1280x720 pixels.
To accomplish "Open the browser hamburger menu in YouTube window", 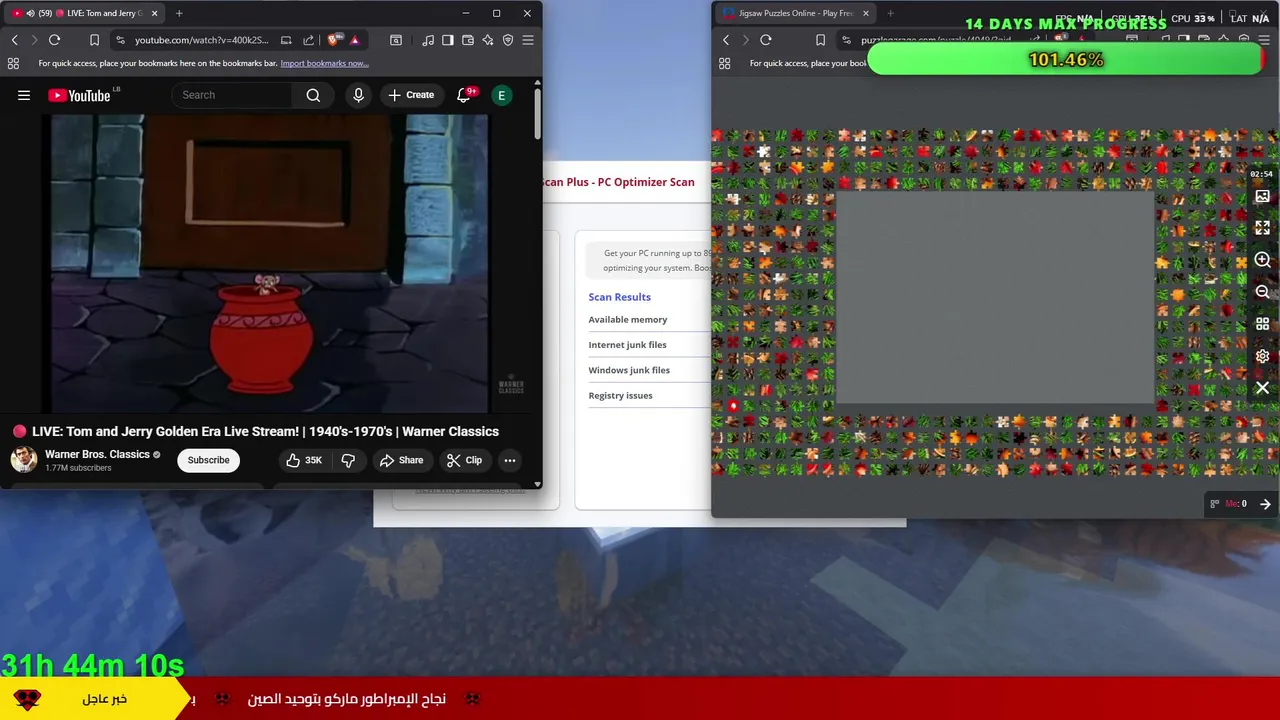I will tap(528, 40).
